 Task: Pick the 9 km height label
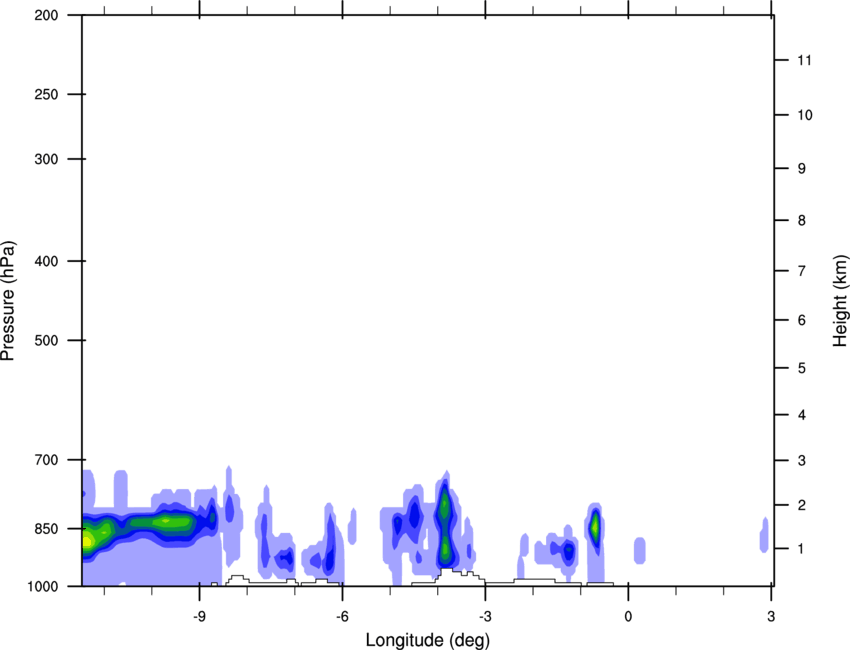[802, 169]
